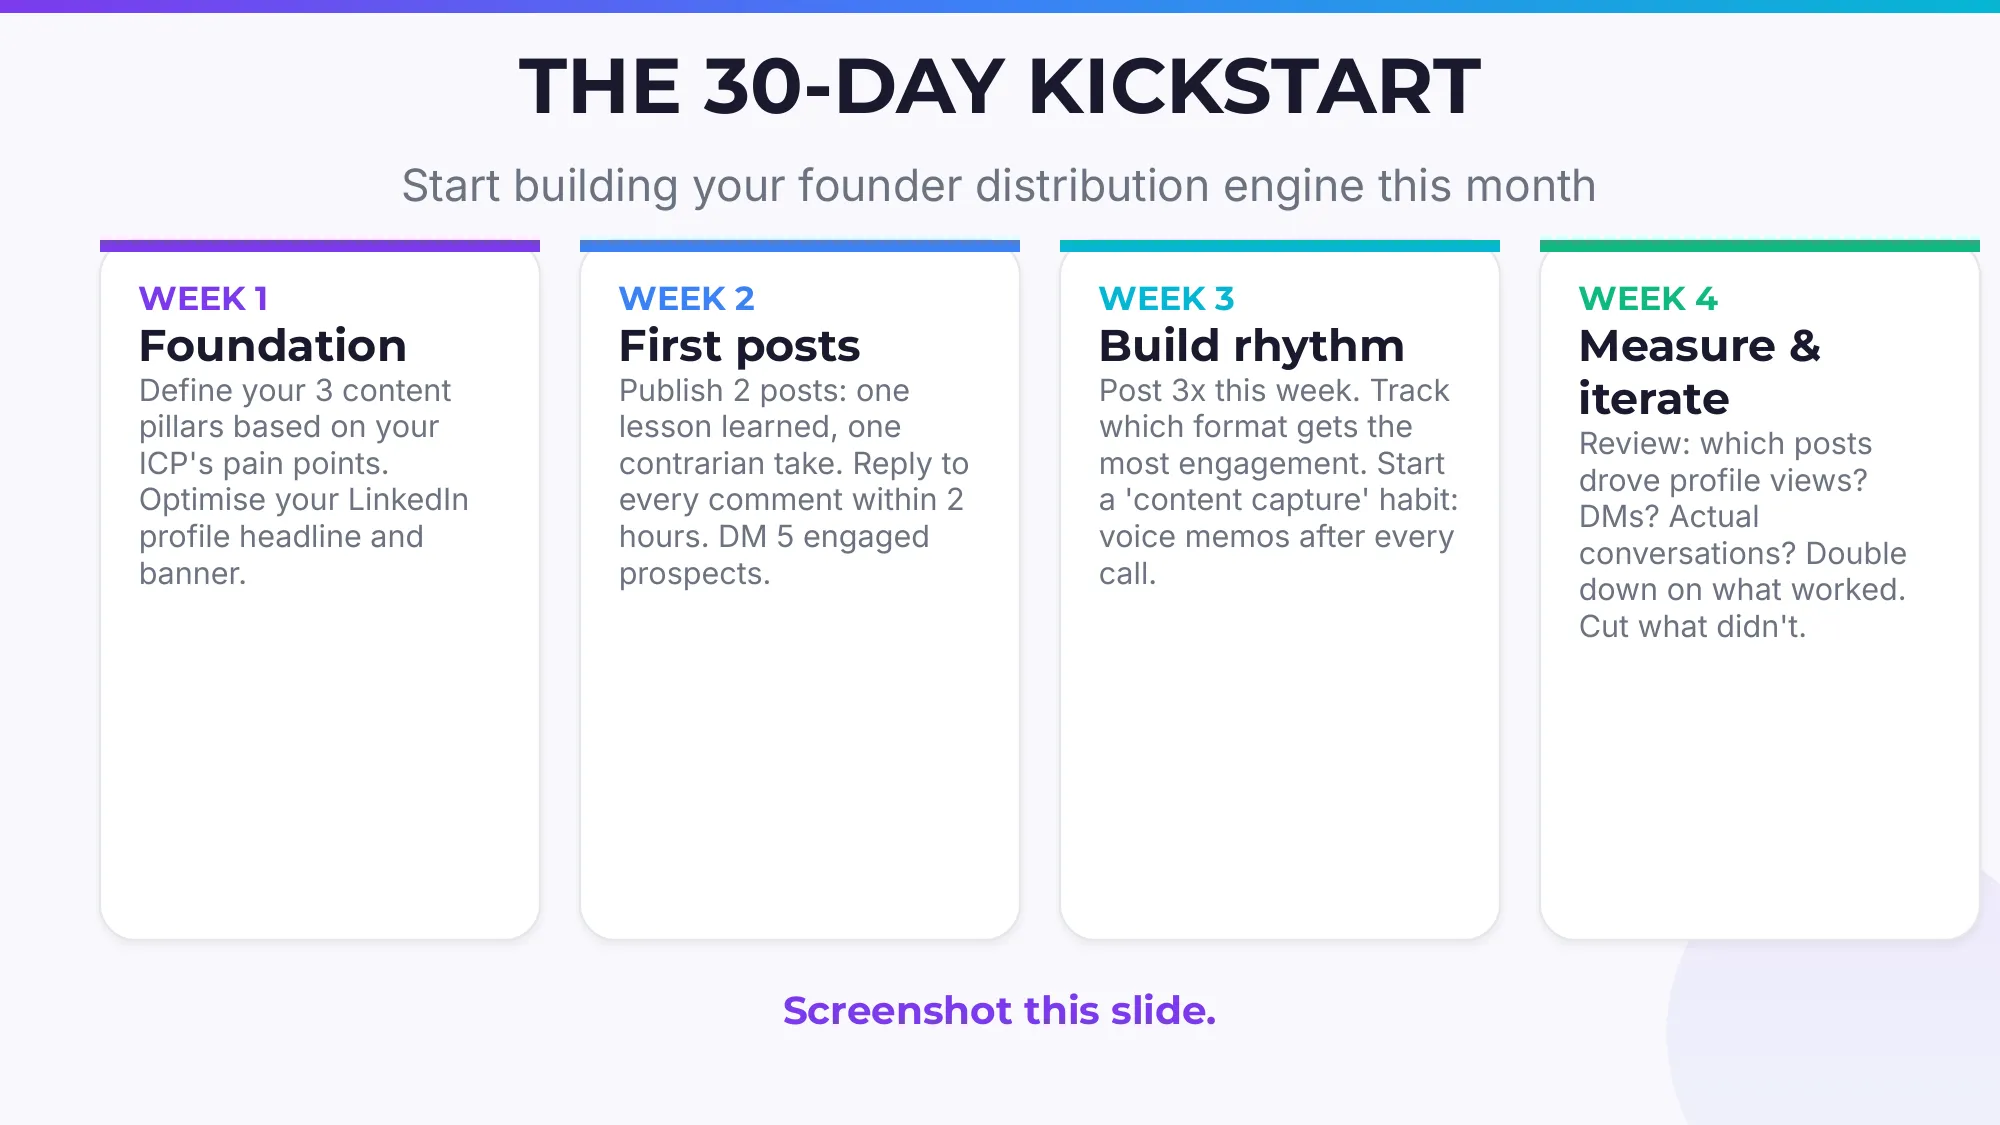Click the 'First posts' heading
2000x1125 pixels.
tap(739, 346)
